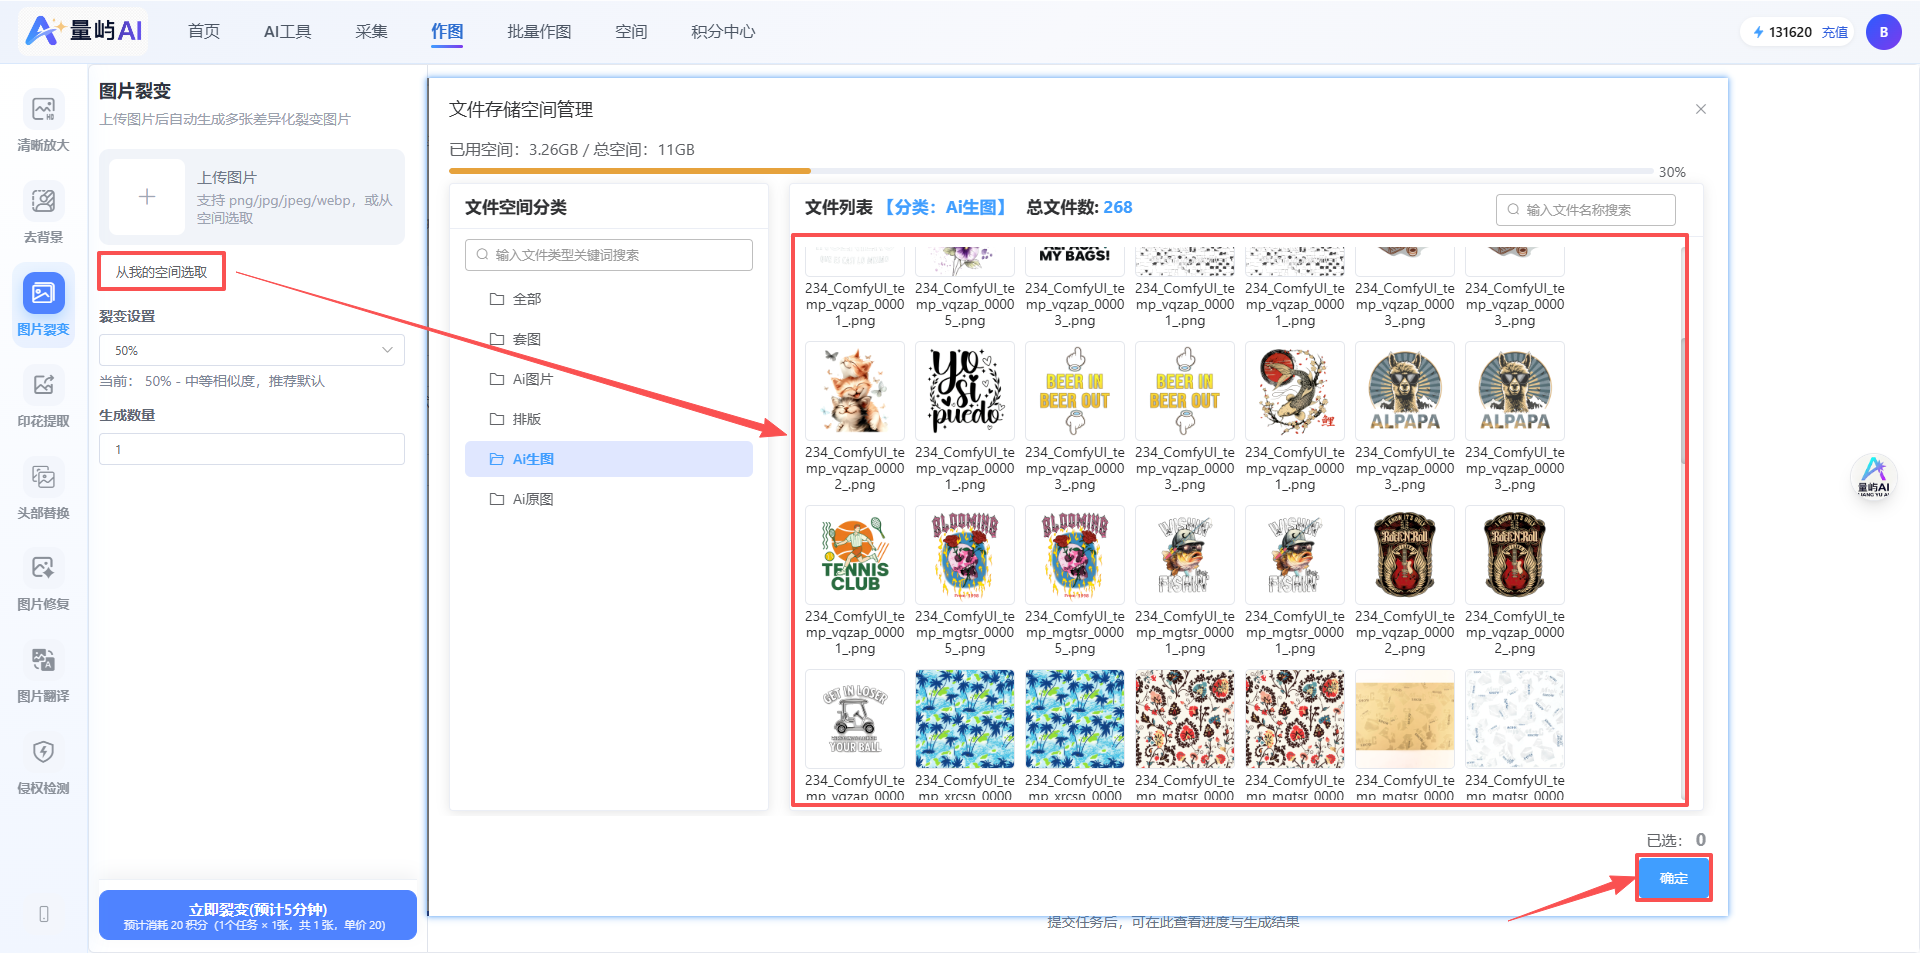Open the 头部替换 head swap tool

pyautogui.click(x=43, y=489)
